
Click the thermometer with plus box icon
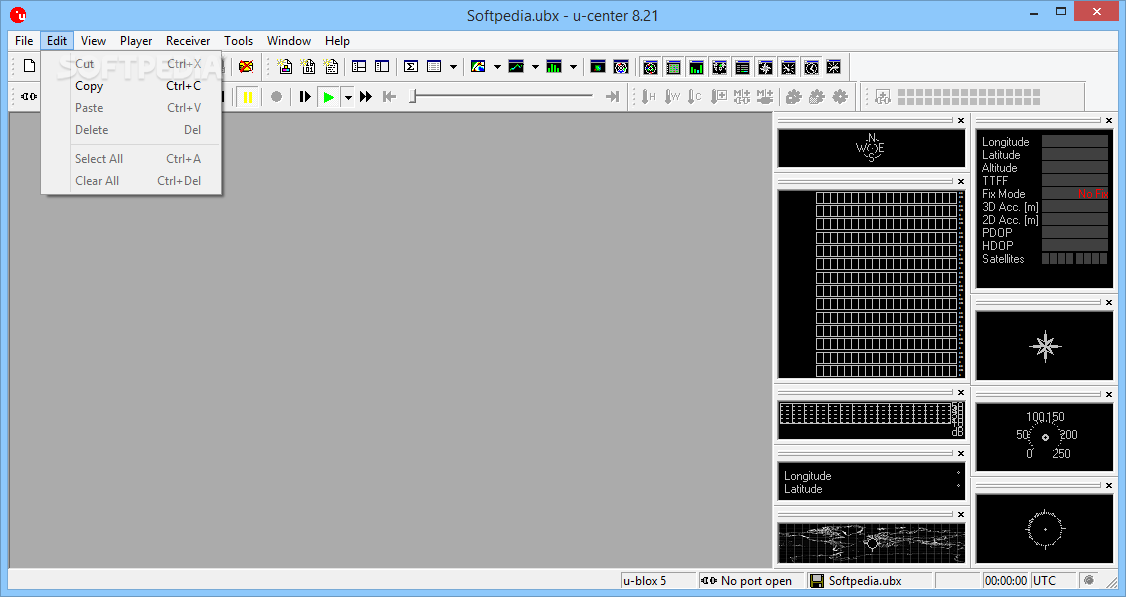coord(719,96)
